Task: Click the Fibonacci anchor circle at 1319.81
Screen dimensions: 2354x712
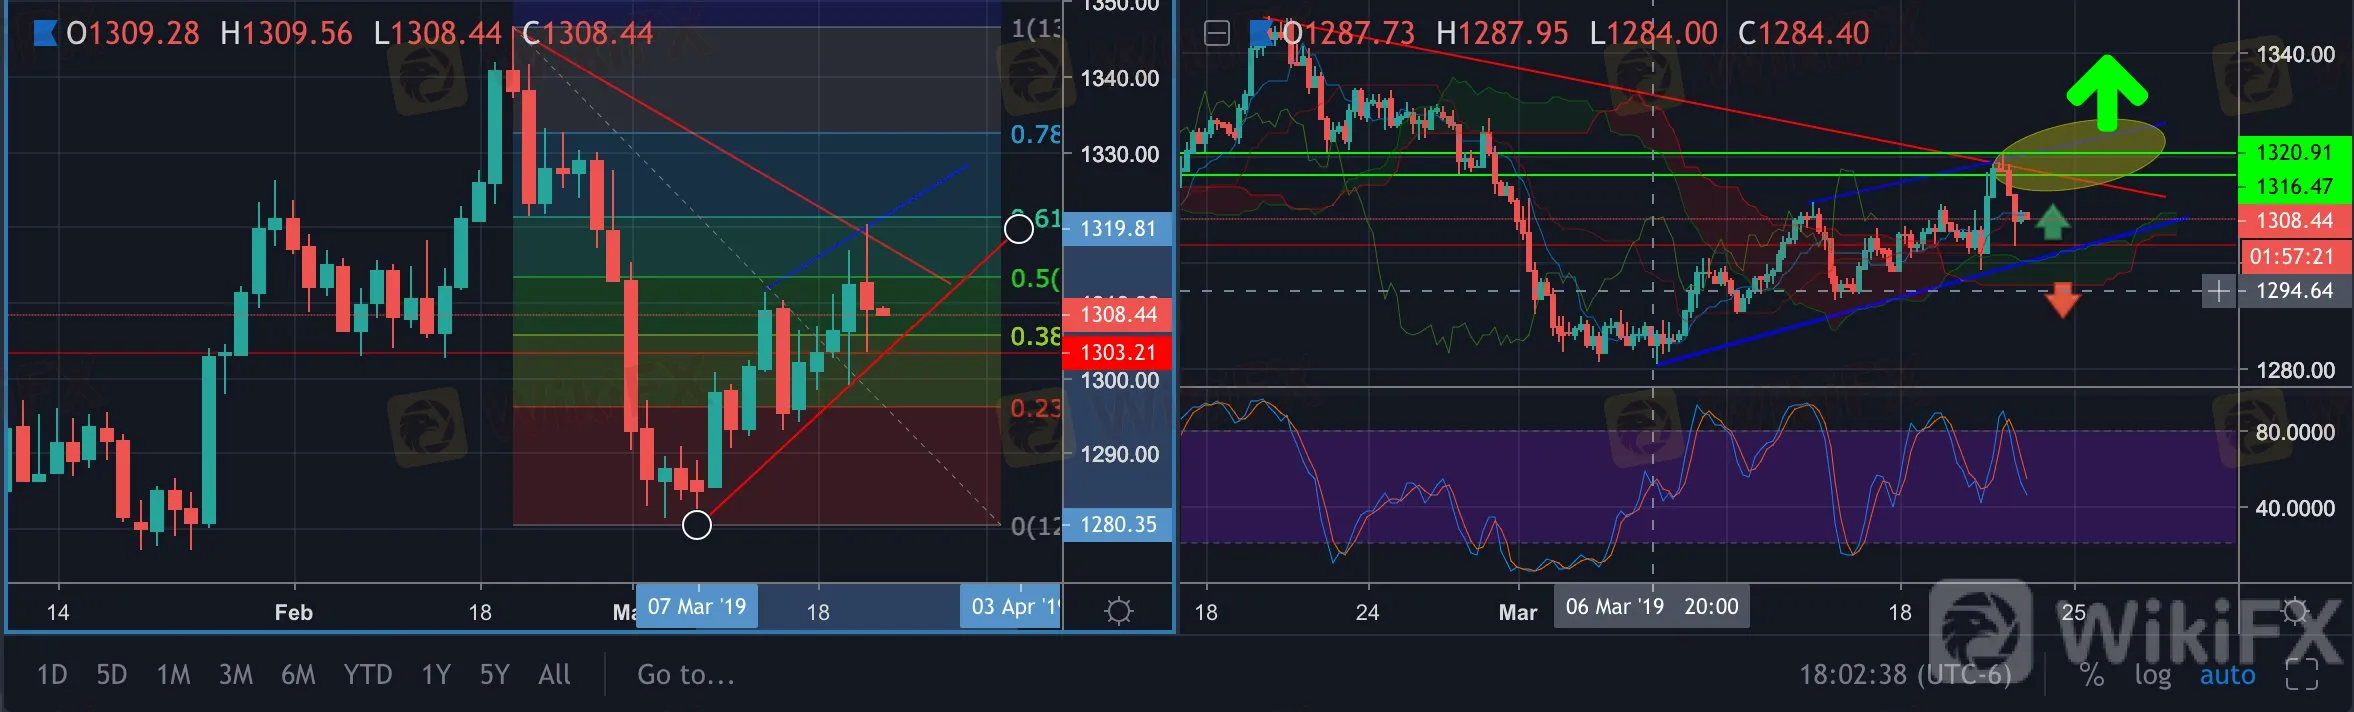Action: [1018, 229]
